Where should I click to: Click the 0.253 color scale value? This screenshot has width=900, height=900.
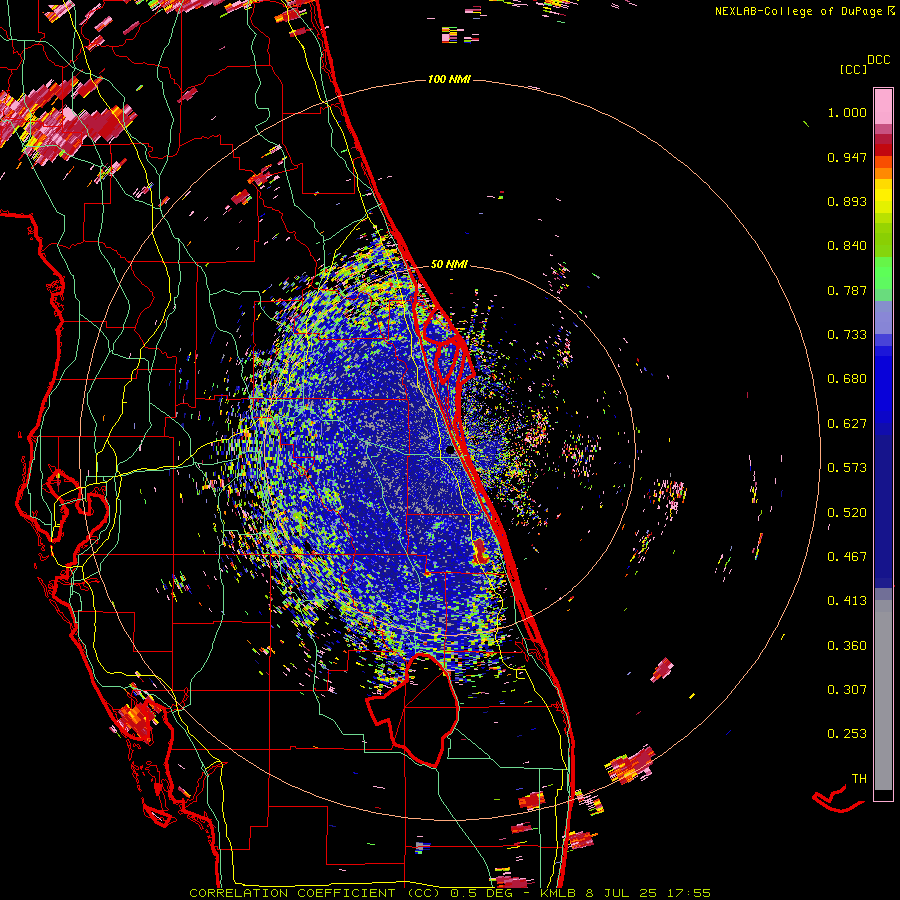click(x=847, y=734)
